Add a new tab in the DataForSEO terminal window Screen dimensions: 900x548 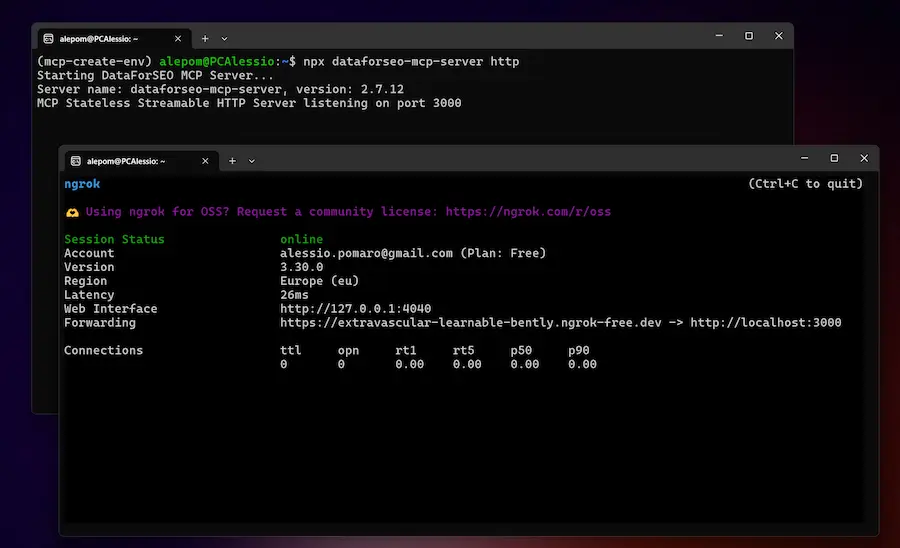(x=205, y=38)
